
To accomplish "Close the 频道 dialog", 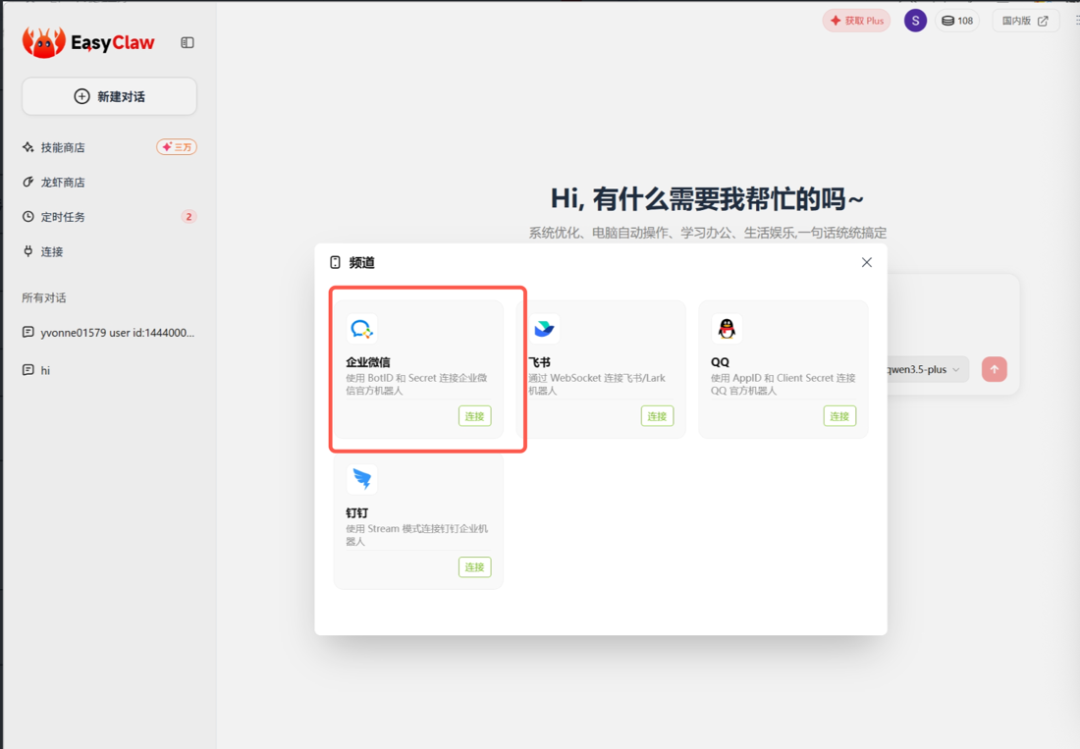I will pyautogui.click(x=867, y=262).
